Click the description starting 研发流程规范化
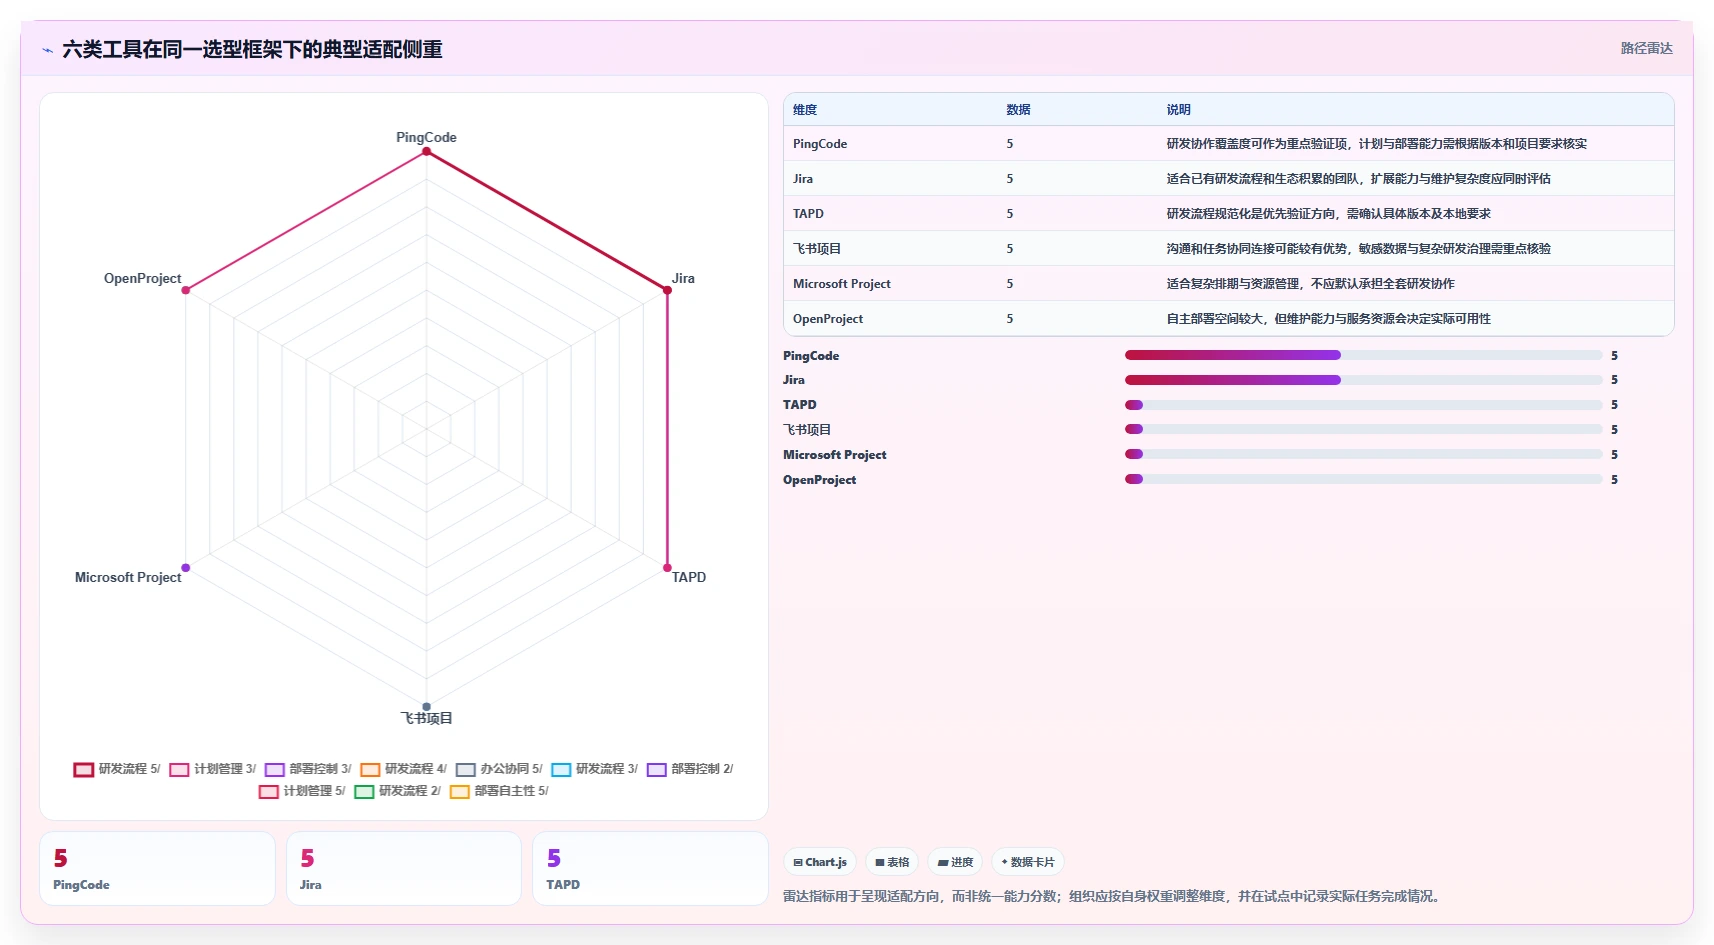Screen dimensions: 1714x945 [x=1328, y=214]
